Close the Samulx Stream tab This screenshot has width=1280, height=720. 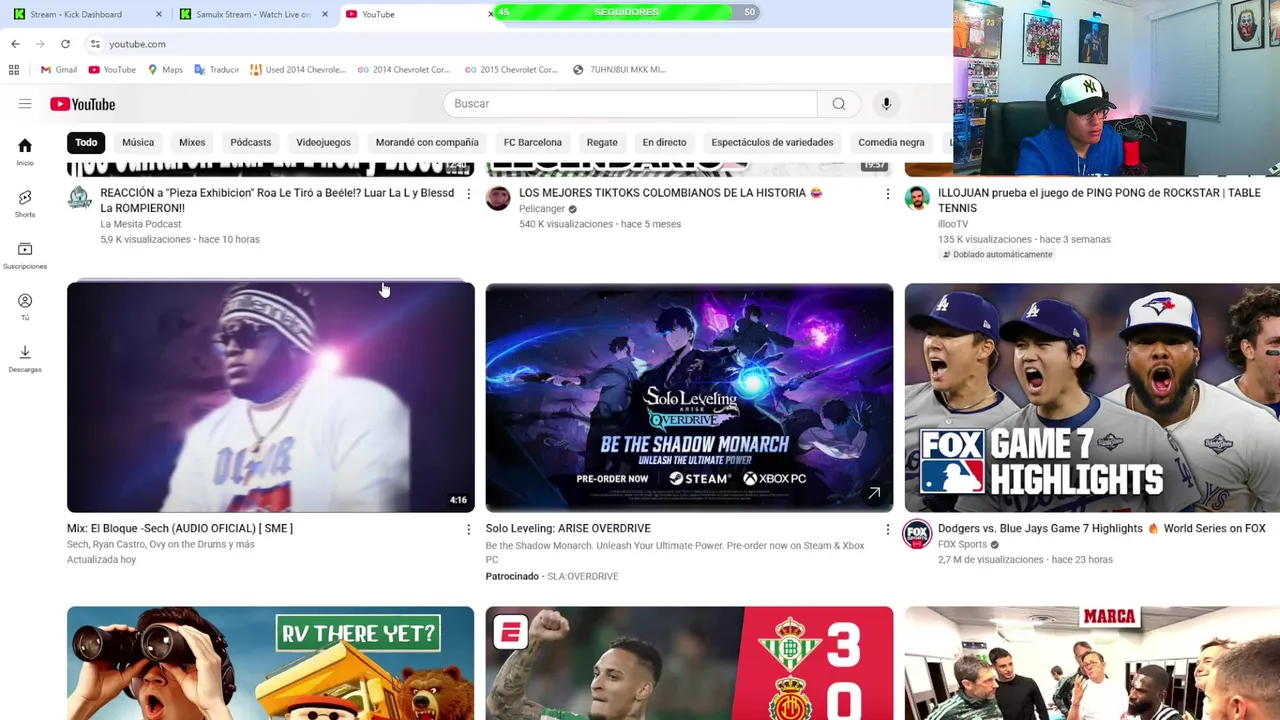coord(324,14)
